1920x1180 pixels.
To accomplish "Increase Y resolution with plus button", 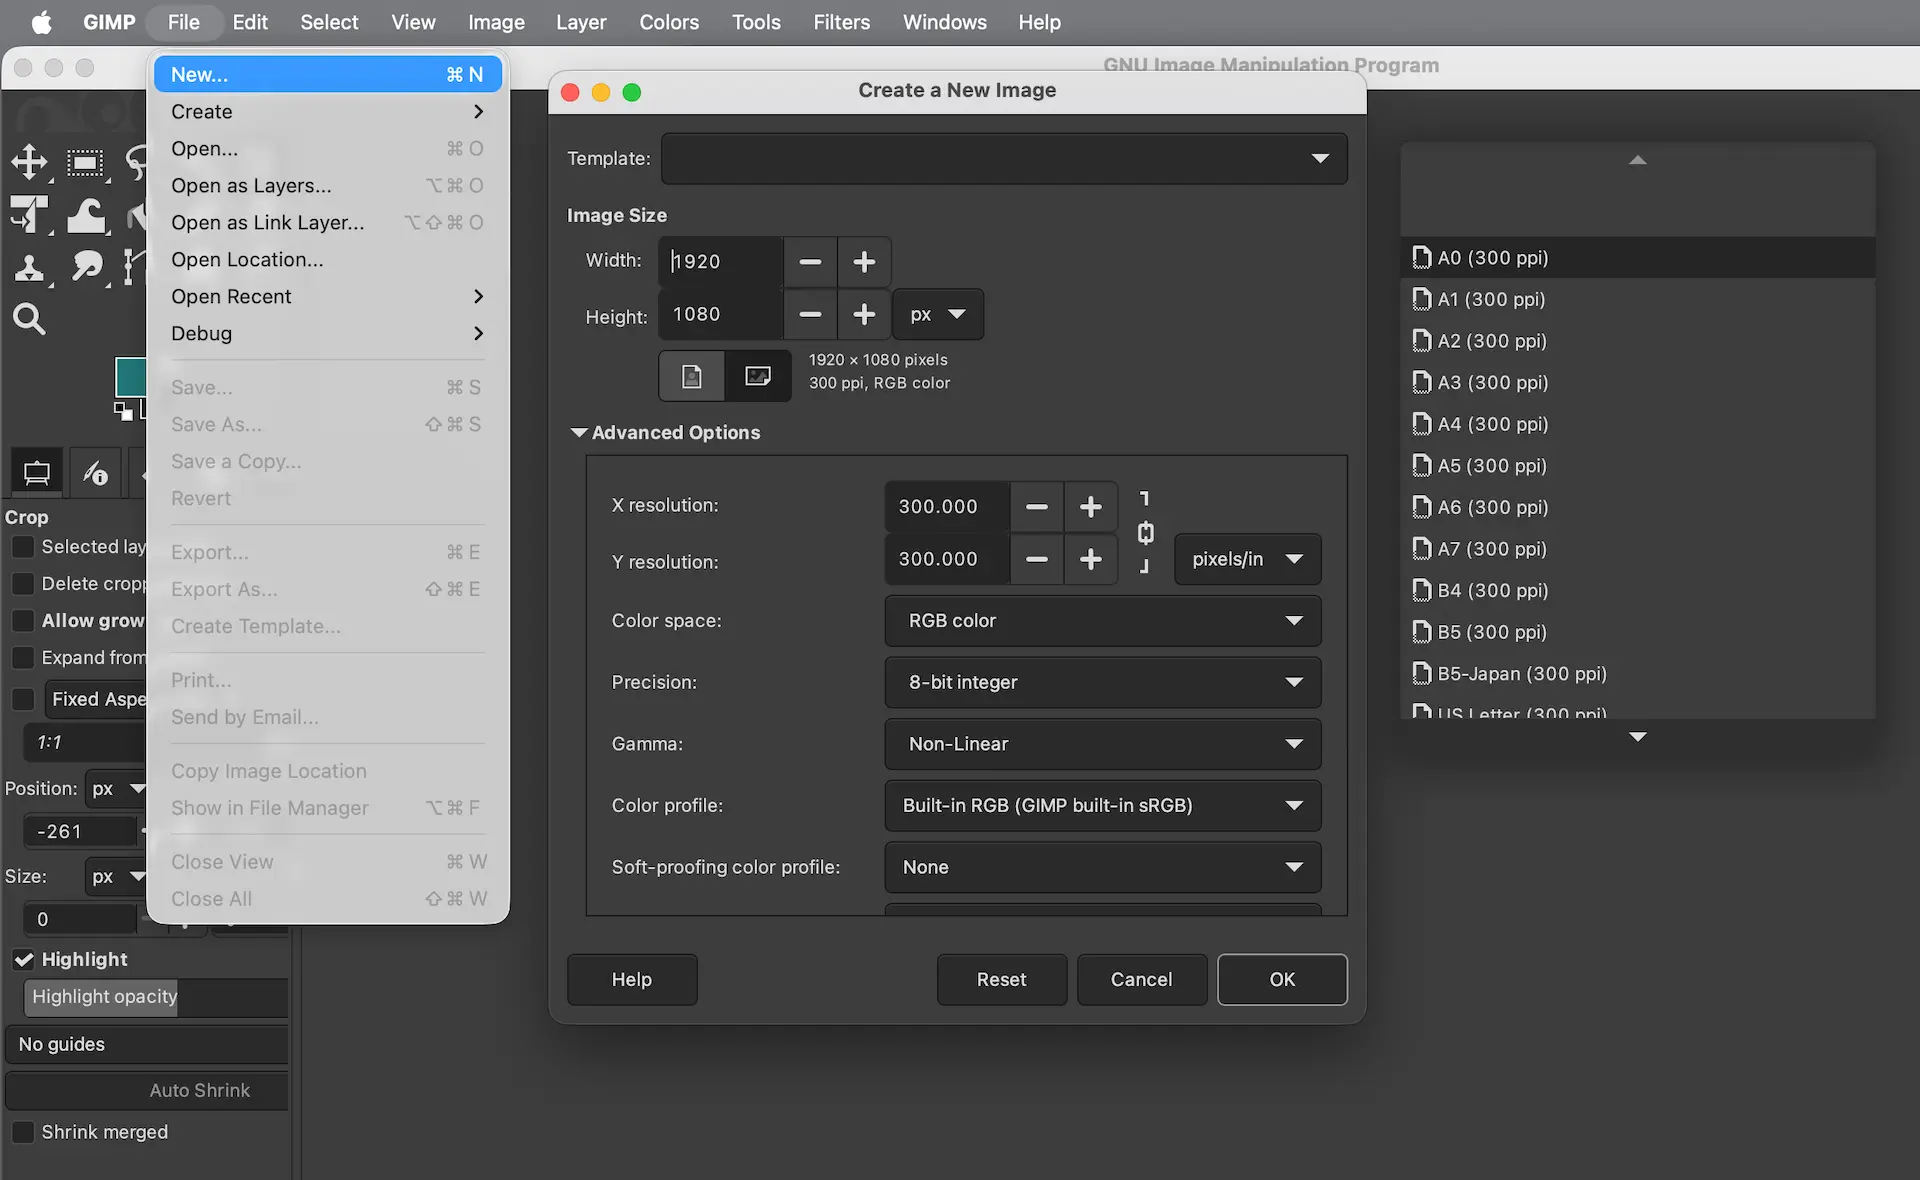I will (1091, 559).
